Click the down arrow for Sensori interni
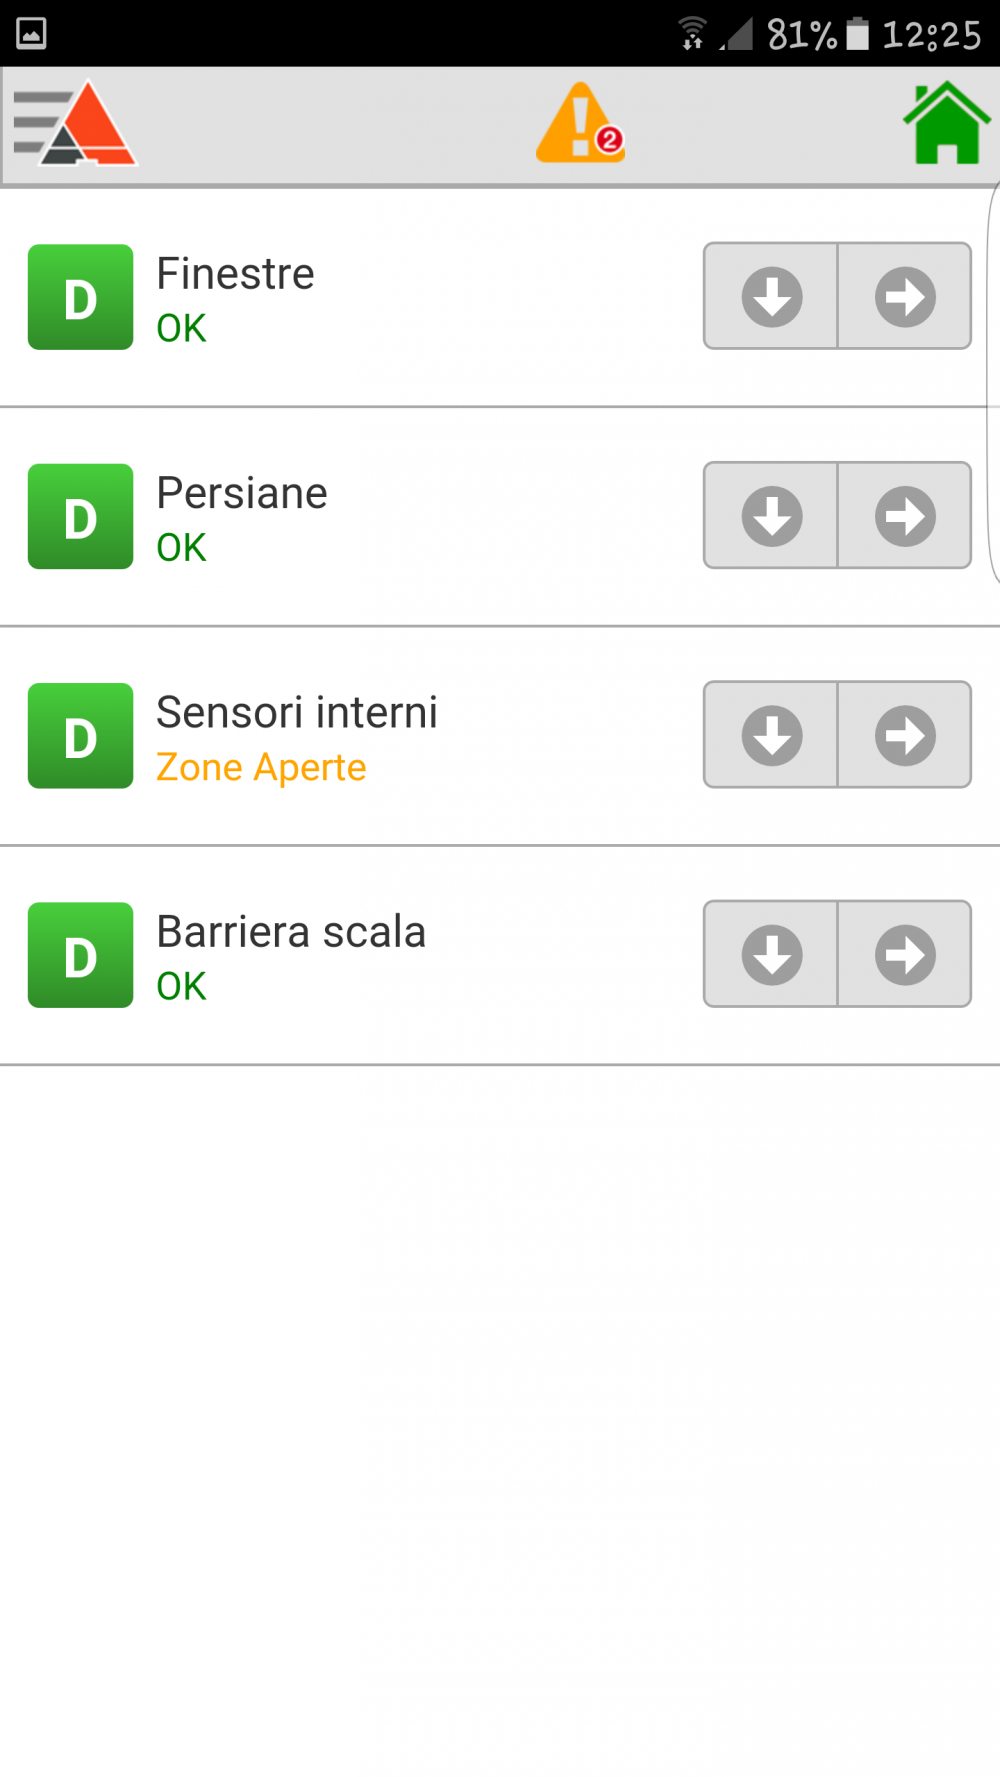Image resolution: width=1000 pixels, height=1777 pixels. pos(771,735)
